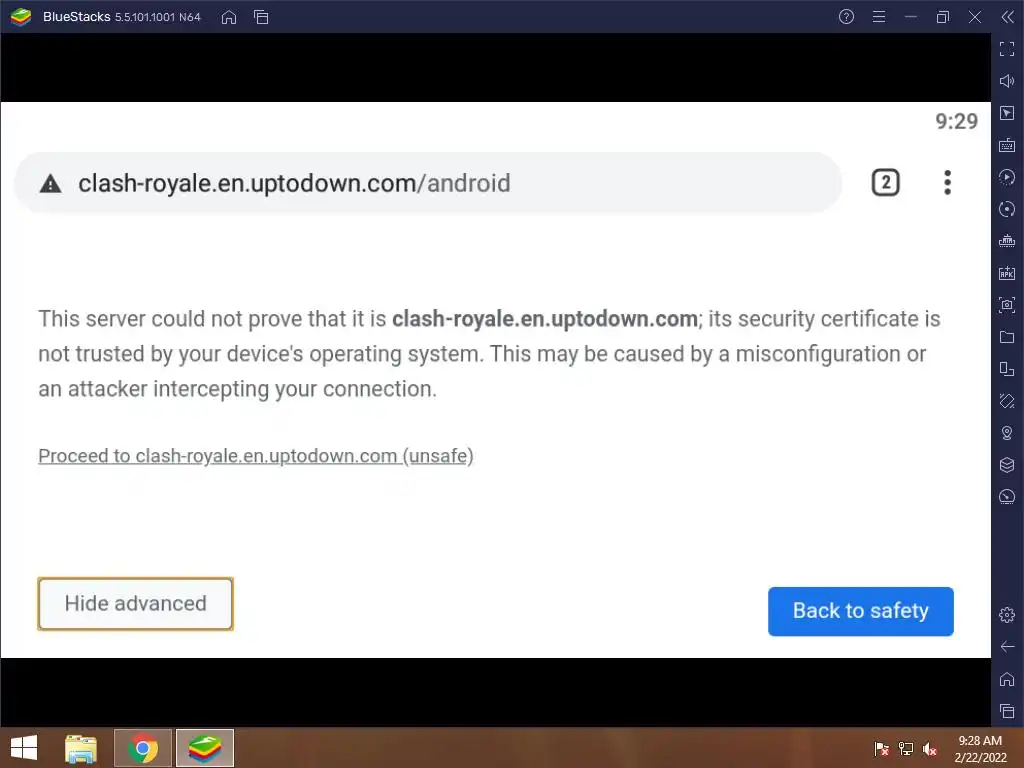Open game controls keyboard icon

point(1006,145)
